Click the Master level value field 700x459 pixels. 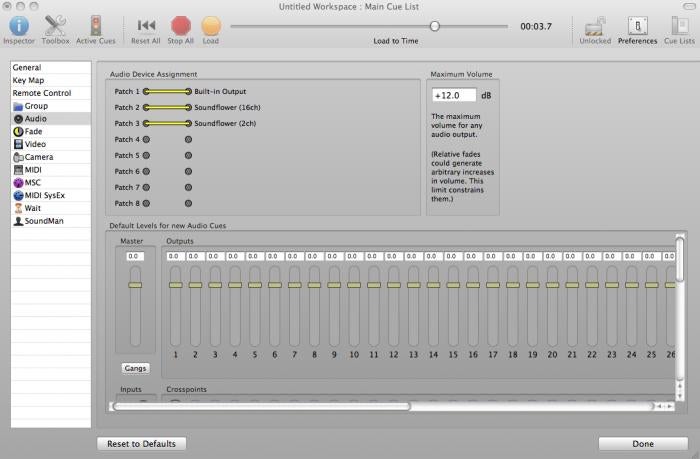135,256
